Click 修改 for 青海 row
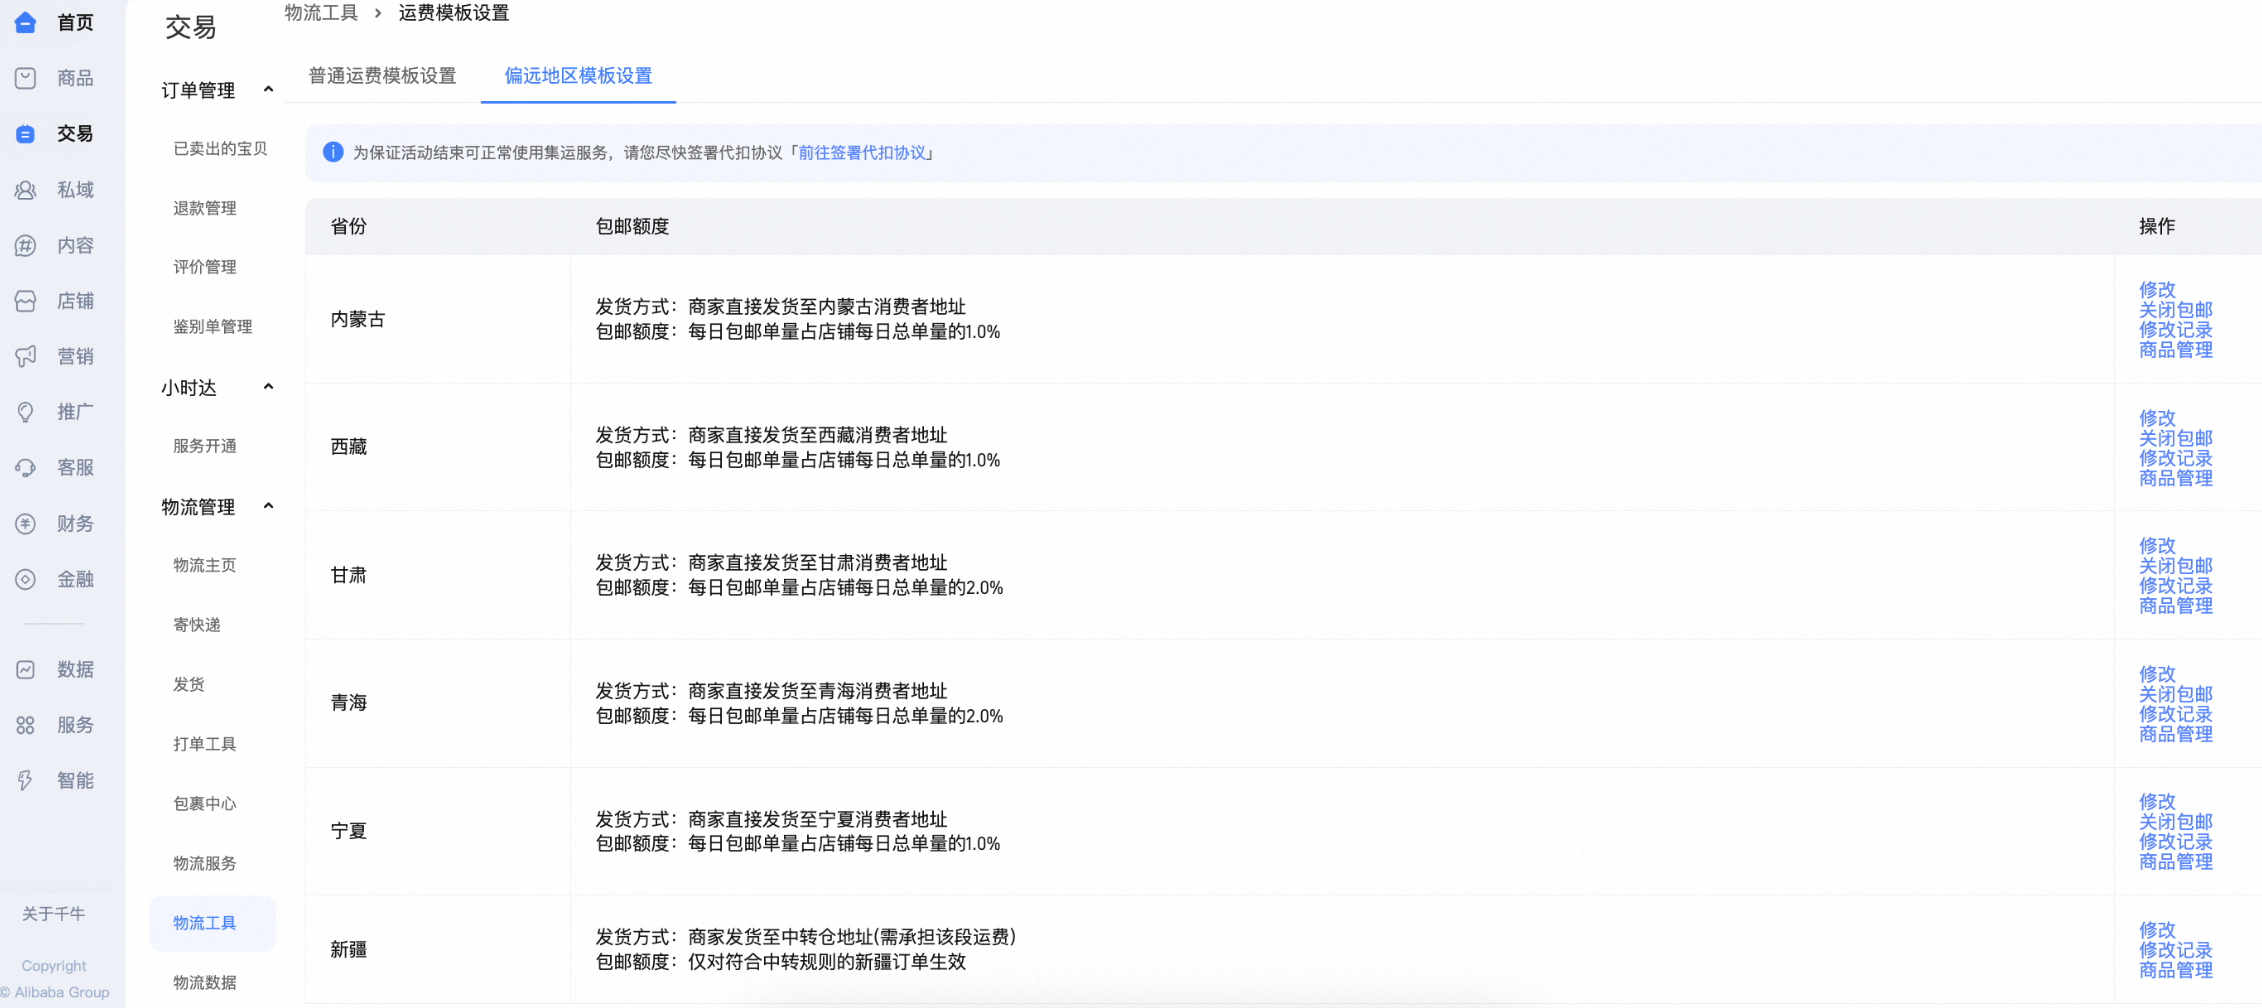 tap(2157, 673)
